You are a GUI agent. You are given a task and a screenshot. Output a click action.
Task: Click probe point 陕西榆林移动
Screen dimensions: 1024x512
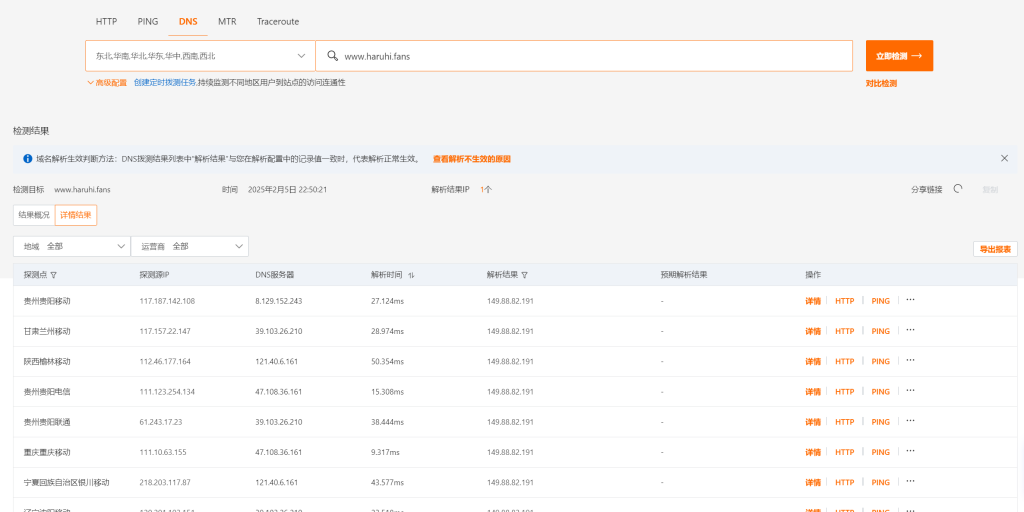click(x=47, y=361)
